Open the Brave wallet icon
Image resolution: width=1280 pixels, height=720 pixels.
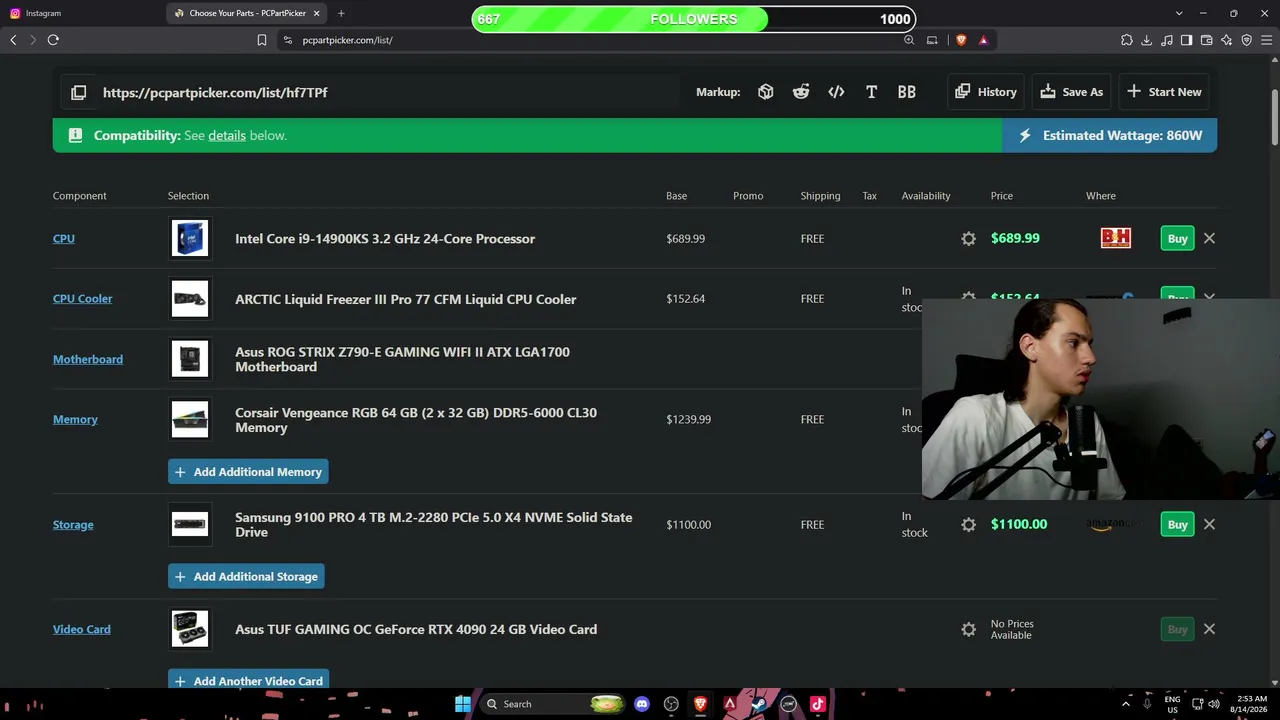pos(1207,40)
